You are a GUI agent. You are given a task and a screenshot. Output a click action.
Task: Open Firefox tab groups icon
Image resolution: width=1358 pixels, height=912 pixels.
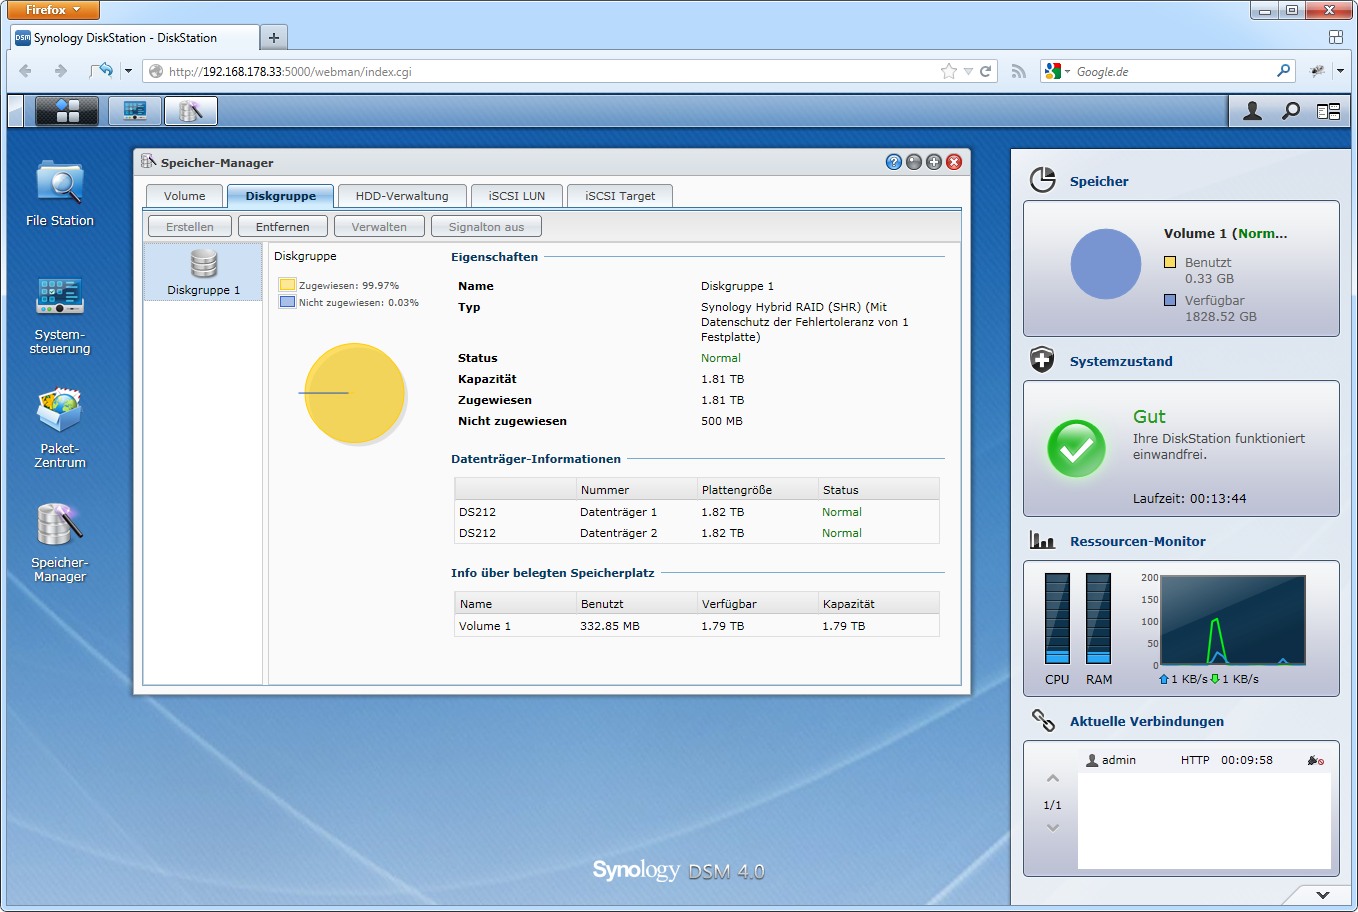click(x=1335, y=37)
